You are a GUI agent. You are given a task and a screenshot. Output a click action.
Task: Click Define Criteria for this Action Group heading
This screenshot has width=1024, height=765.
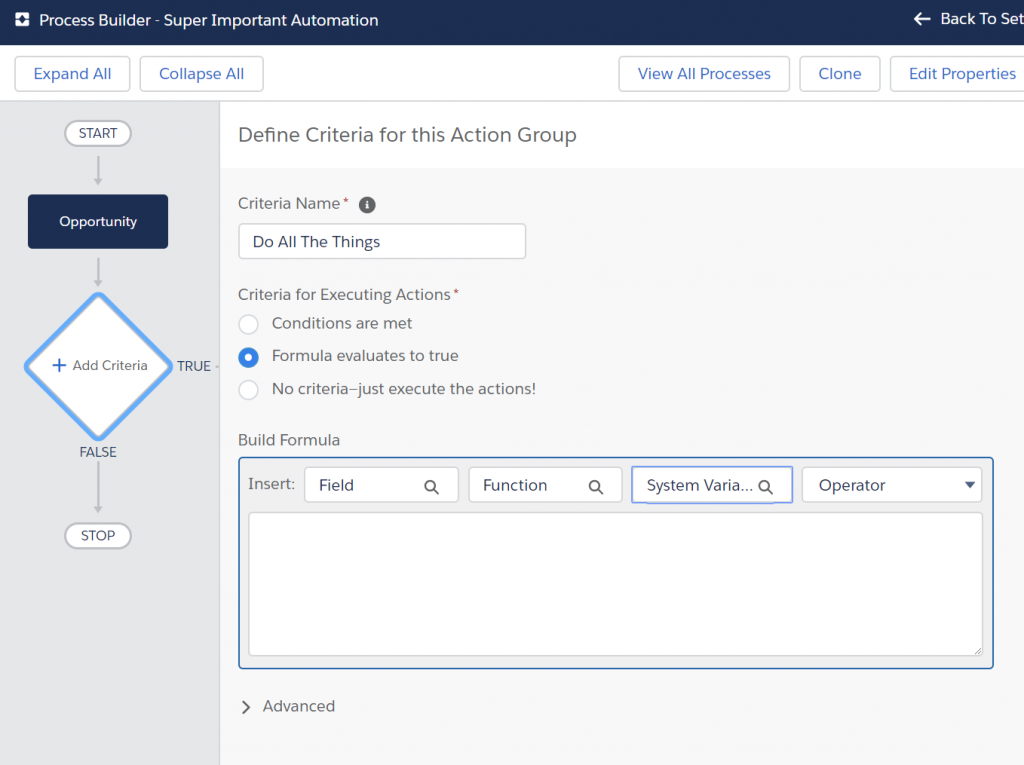[408, 135]
